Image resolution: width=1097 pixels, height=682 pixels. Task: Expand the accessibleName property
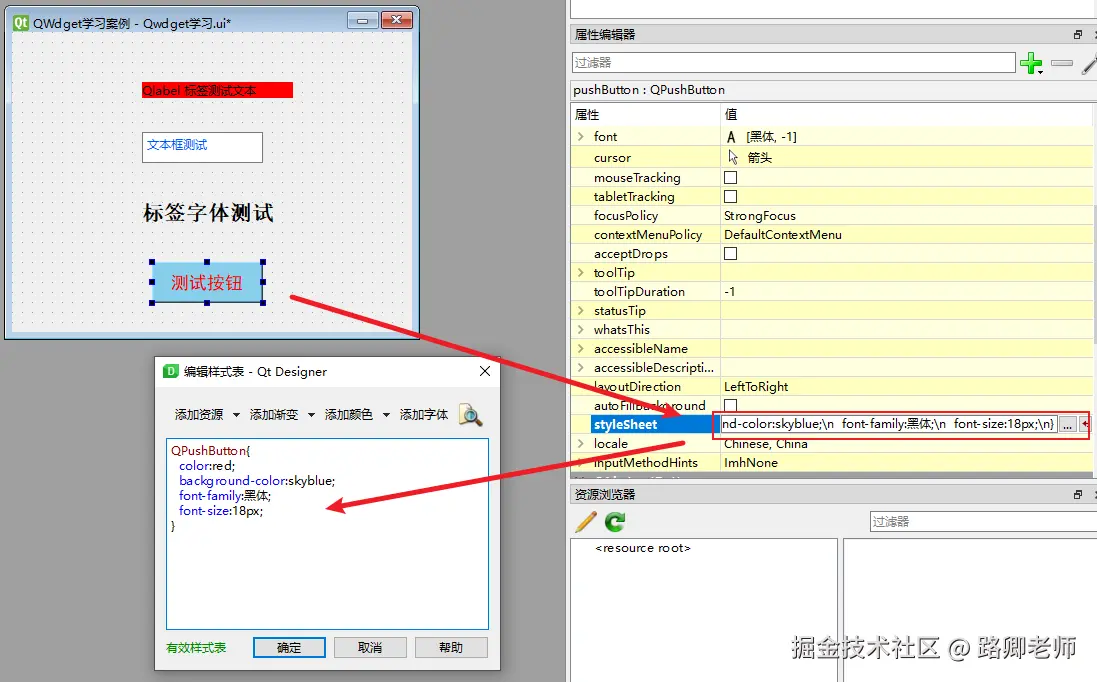(581, 348)
